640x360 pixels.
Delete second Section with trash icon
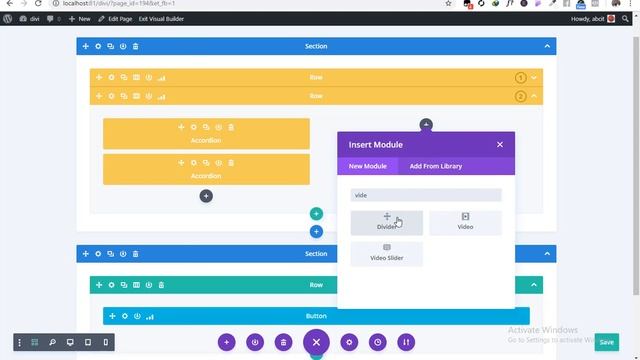tap(136, 254)
